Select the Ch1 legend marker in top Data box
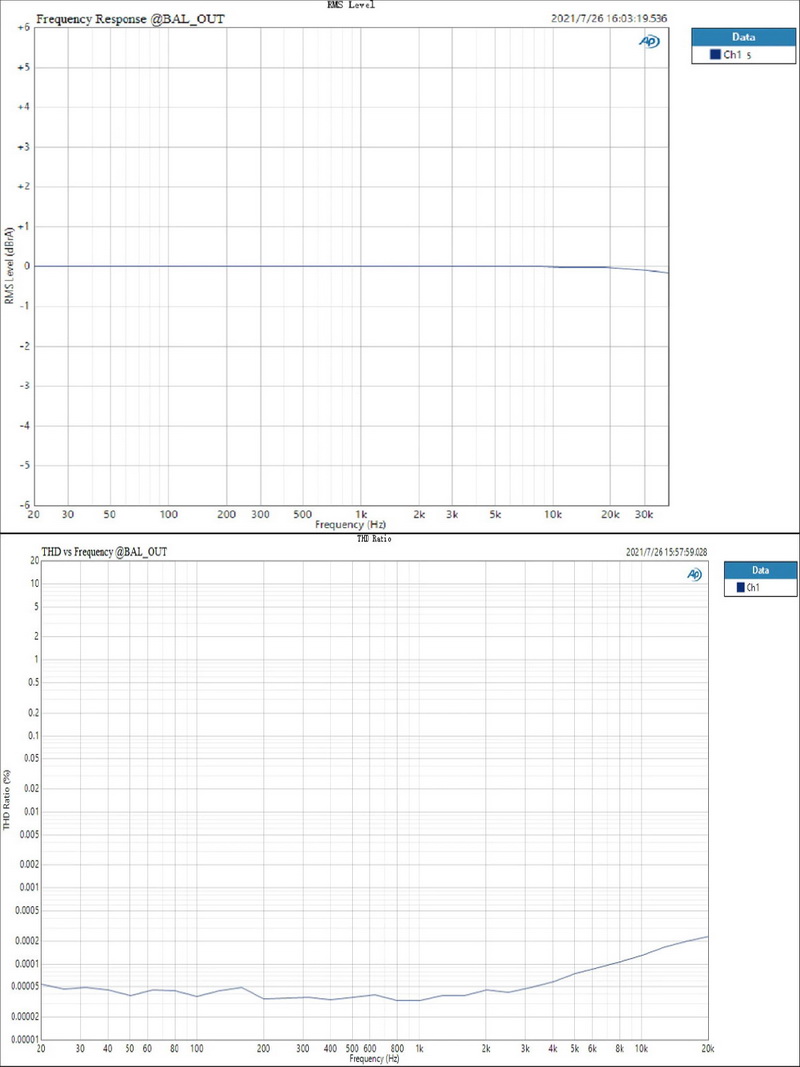 click(714, 54)
